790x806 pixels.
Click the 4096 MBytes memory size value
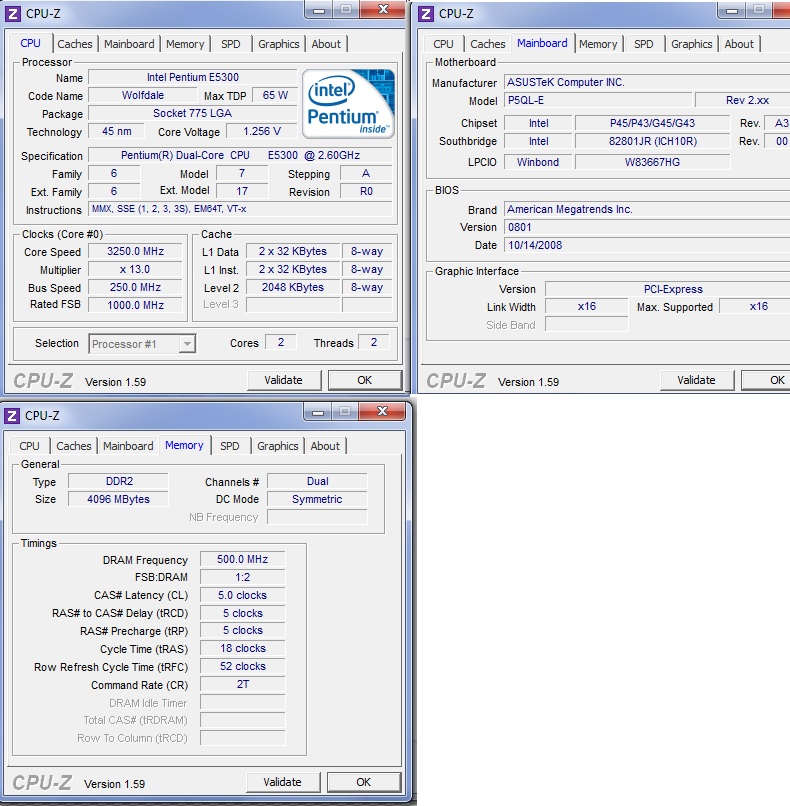tap(118, 499)
